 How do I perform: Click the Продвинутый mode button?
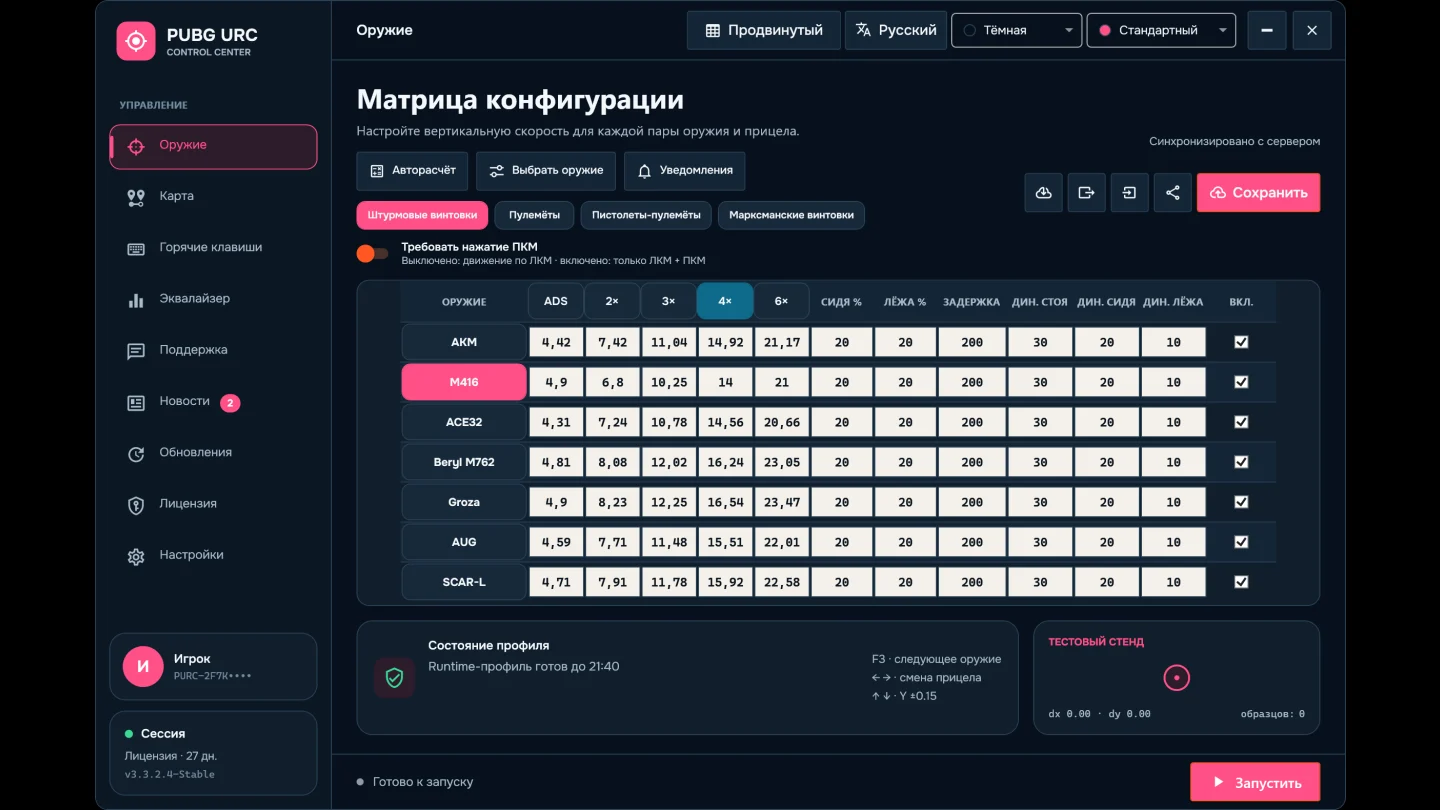(x=763, y=30)
